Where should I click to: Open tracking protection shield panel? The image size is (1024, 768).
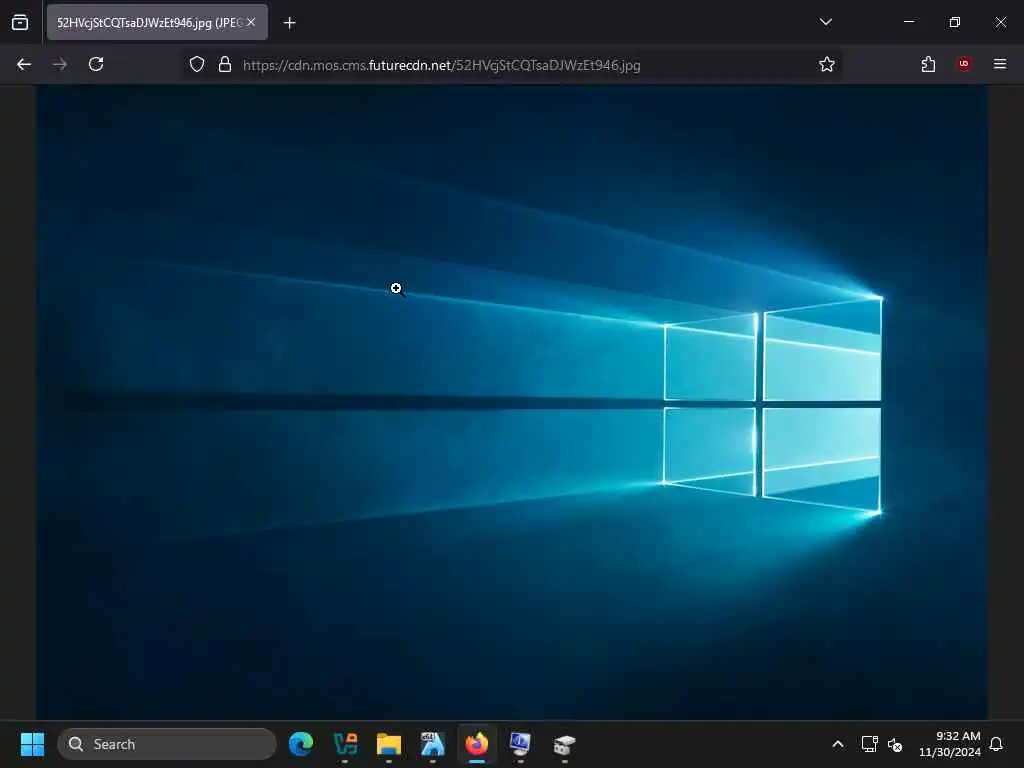pos(197,64)
